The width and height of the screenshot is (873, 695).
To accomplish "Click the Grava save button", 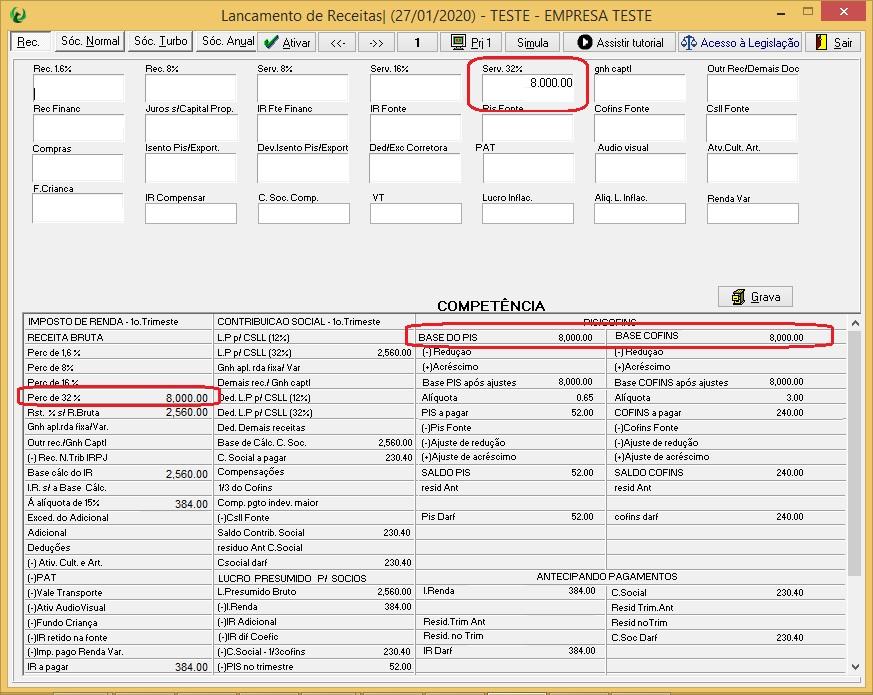I will coord(755,297).
